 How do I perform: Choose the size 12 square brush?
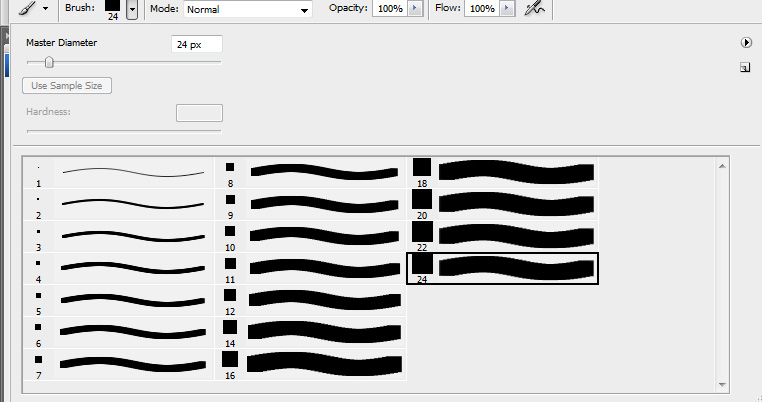[310, 300]
